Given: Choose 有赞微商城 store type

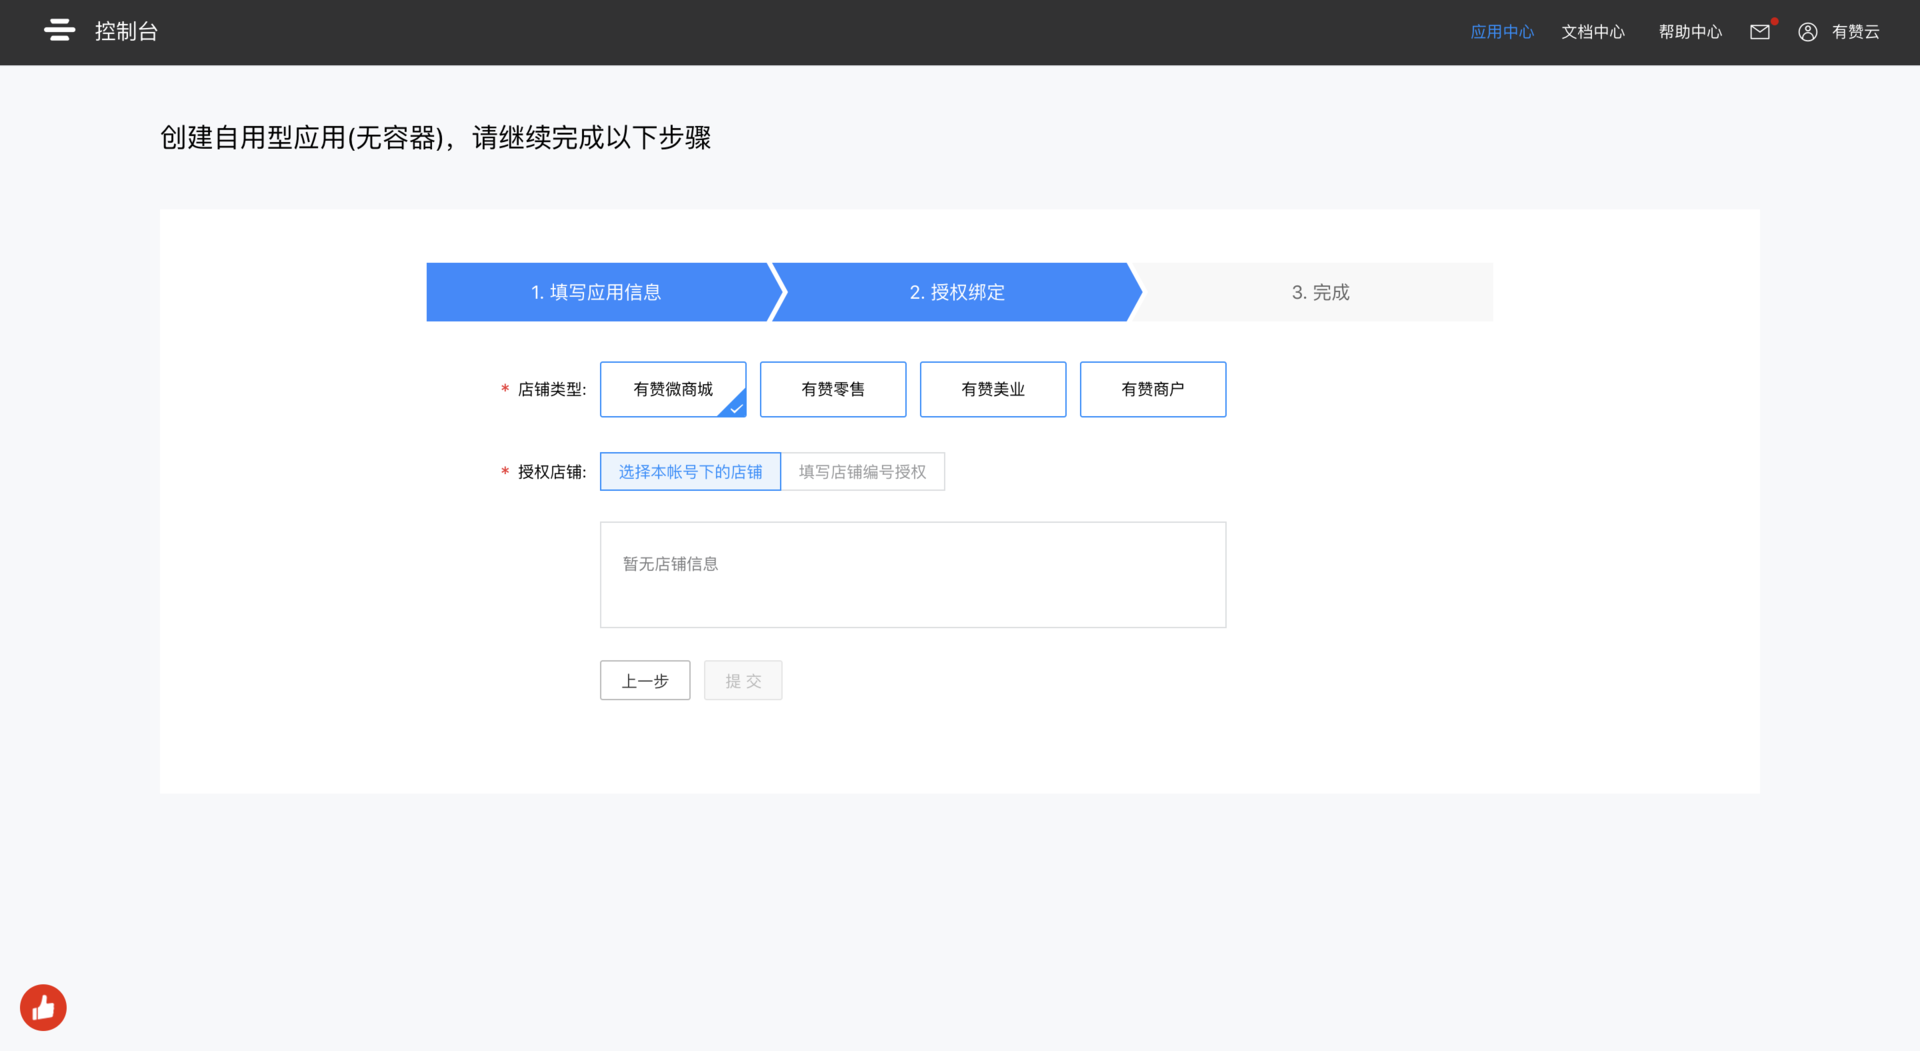Looking at the screenshot, I should 673,389.
